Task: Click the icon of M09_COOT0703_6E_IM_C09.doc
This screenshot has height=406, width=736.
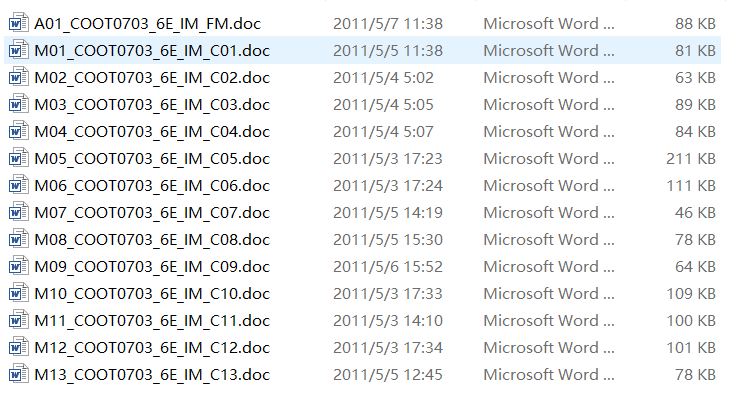Action: (x=18, y=266)
